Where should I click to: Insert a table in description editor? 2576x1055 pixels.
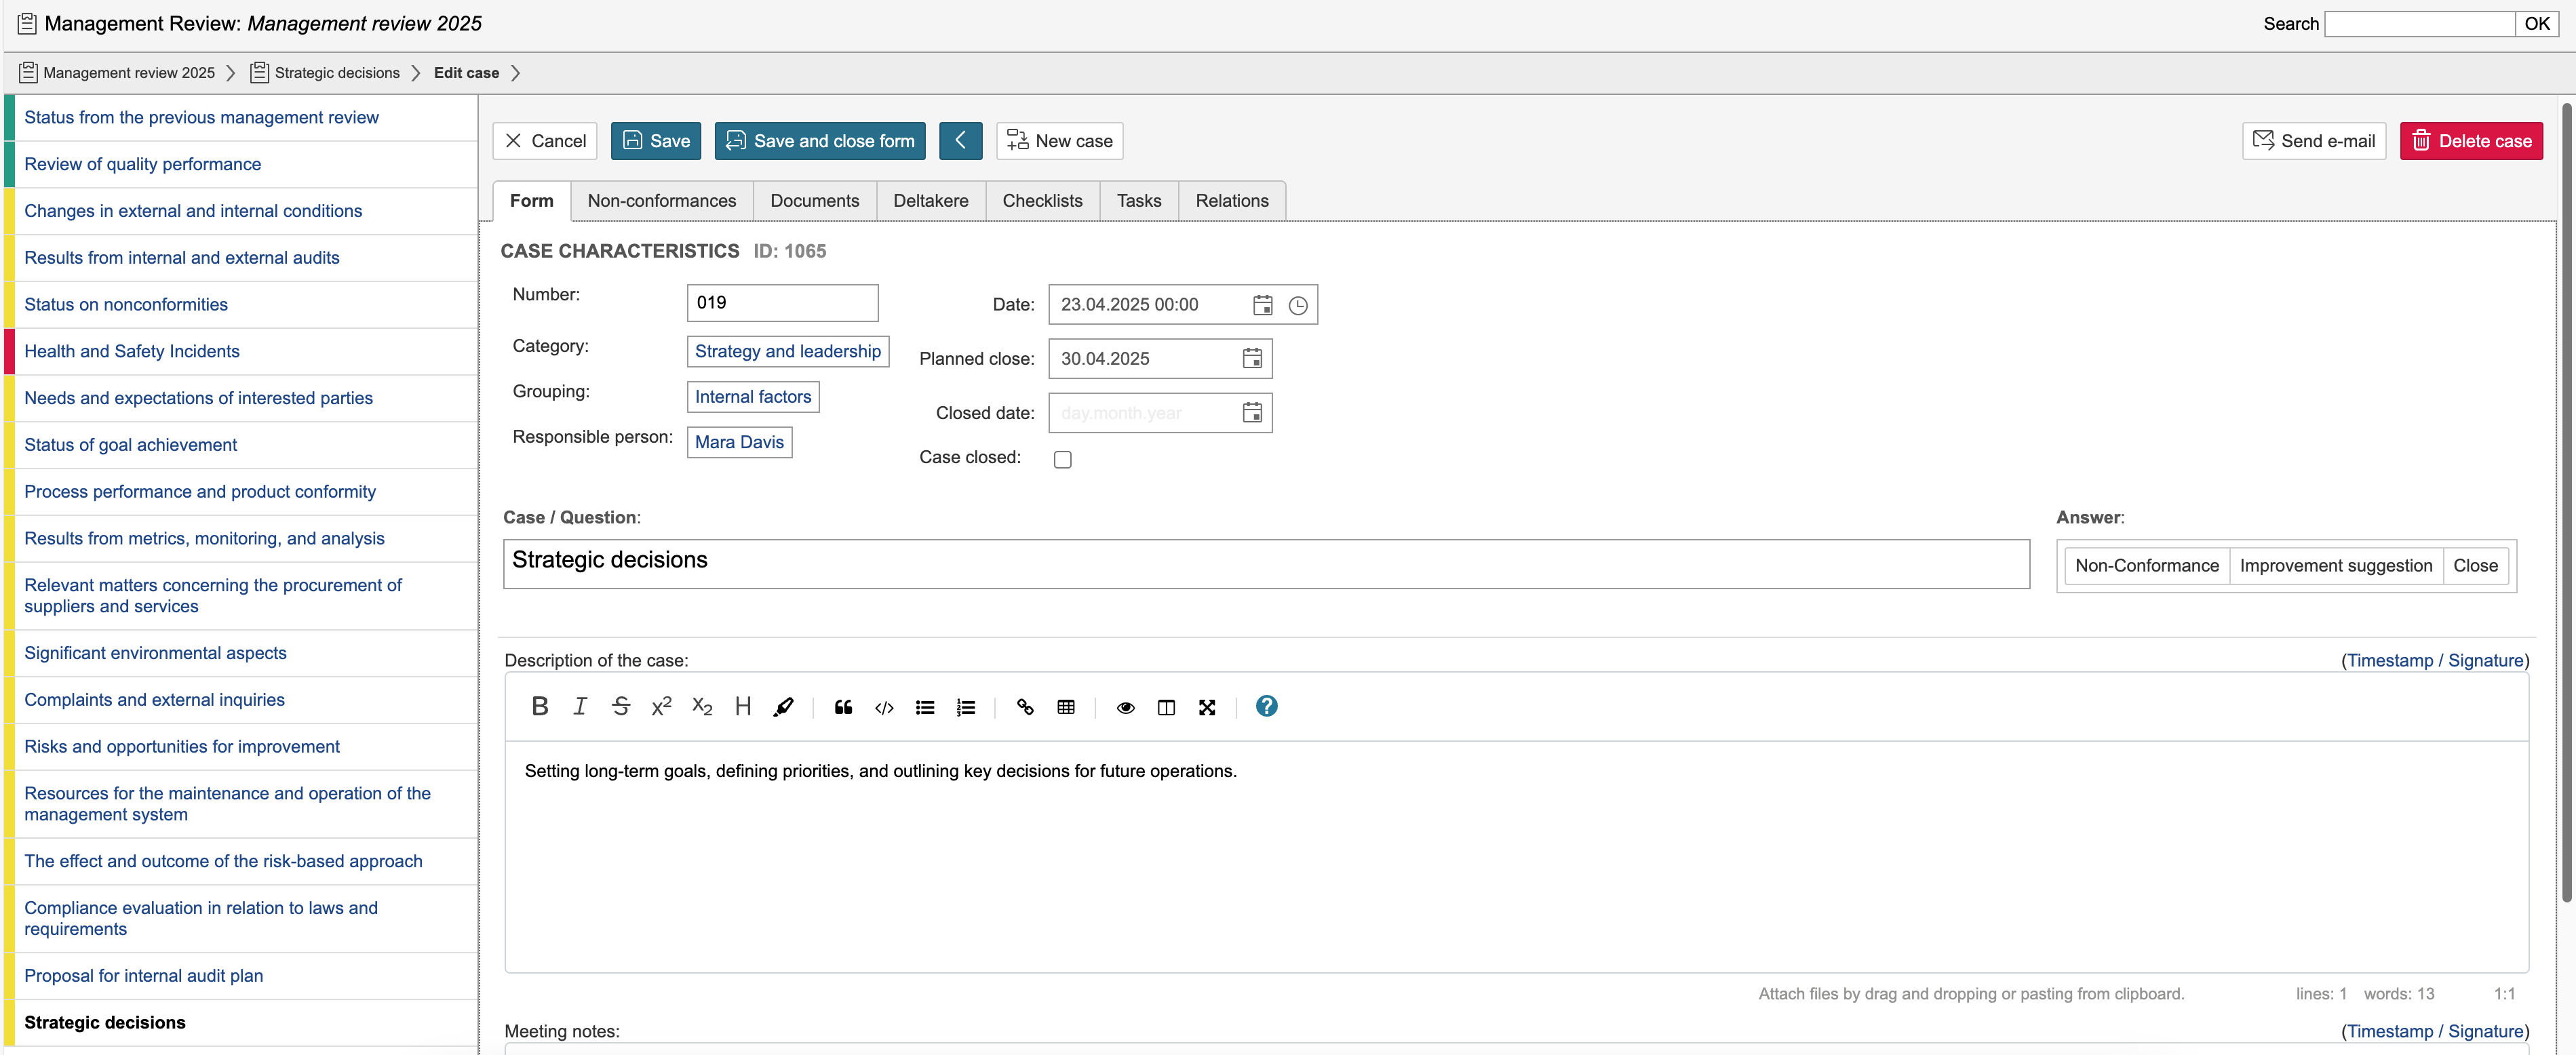tap(1066, 707)
